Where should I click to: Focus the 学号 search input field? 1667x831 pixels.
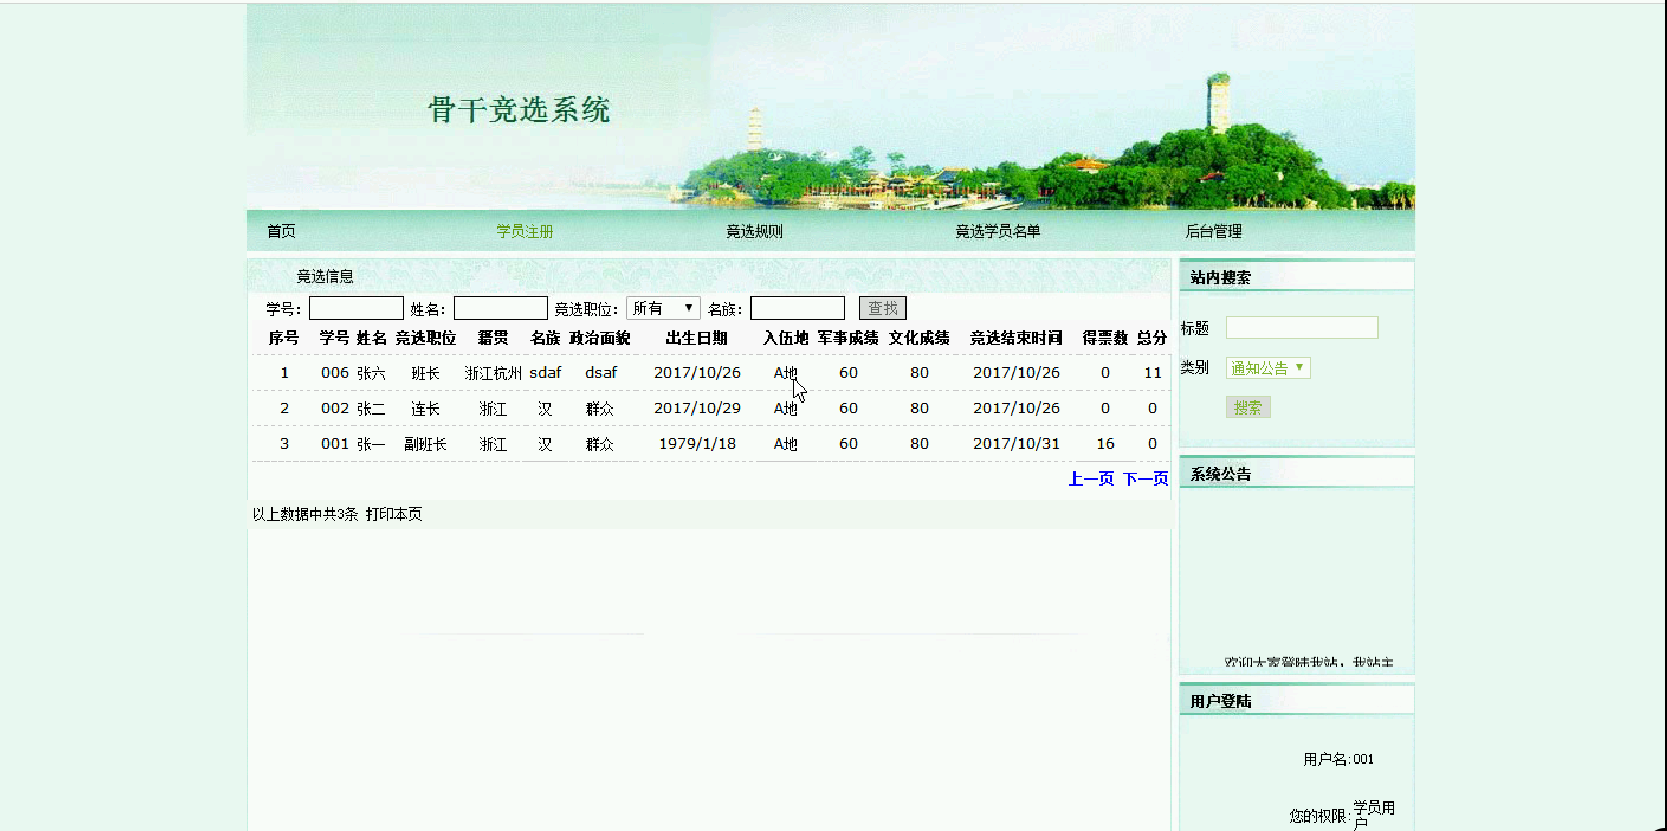click(356, 308)
